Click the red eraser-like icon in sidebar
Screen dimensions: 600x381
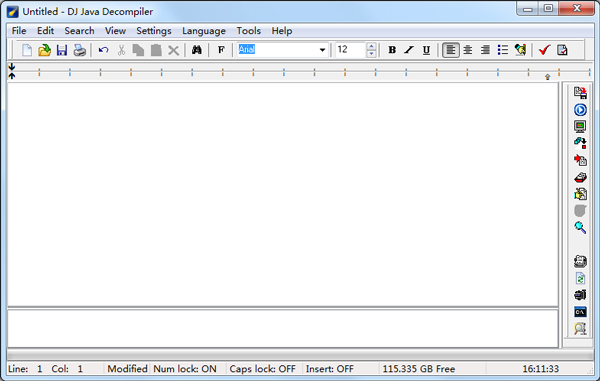tap(580, 177)
